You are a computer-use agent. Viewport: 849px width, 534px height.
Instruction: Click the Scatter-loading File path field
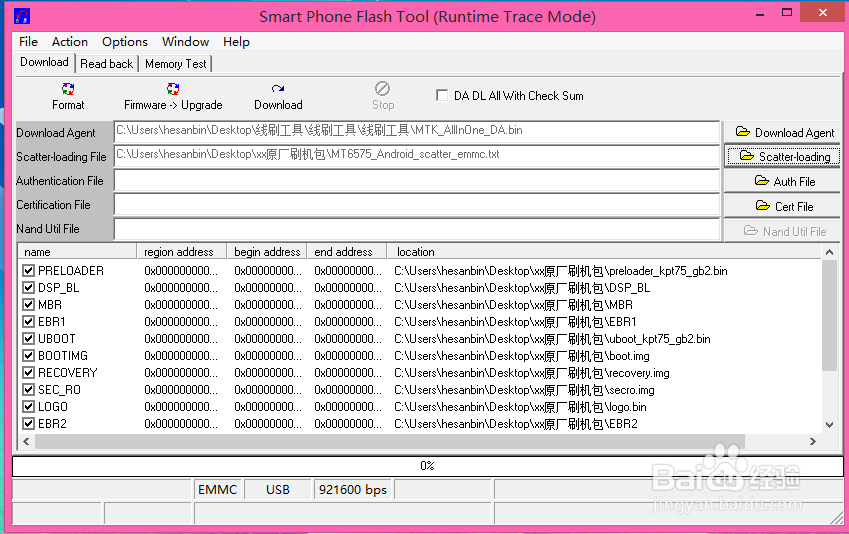(x=416, y=155)
